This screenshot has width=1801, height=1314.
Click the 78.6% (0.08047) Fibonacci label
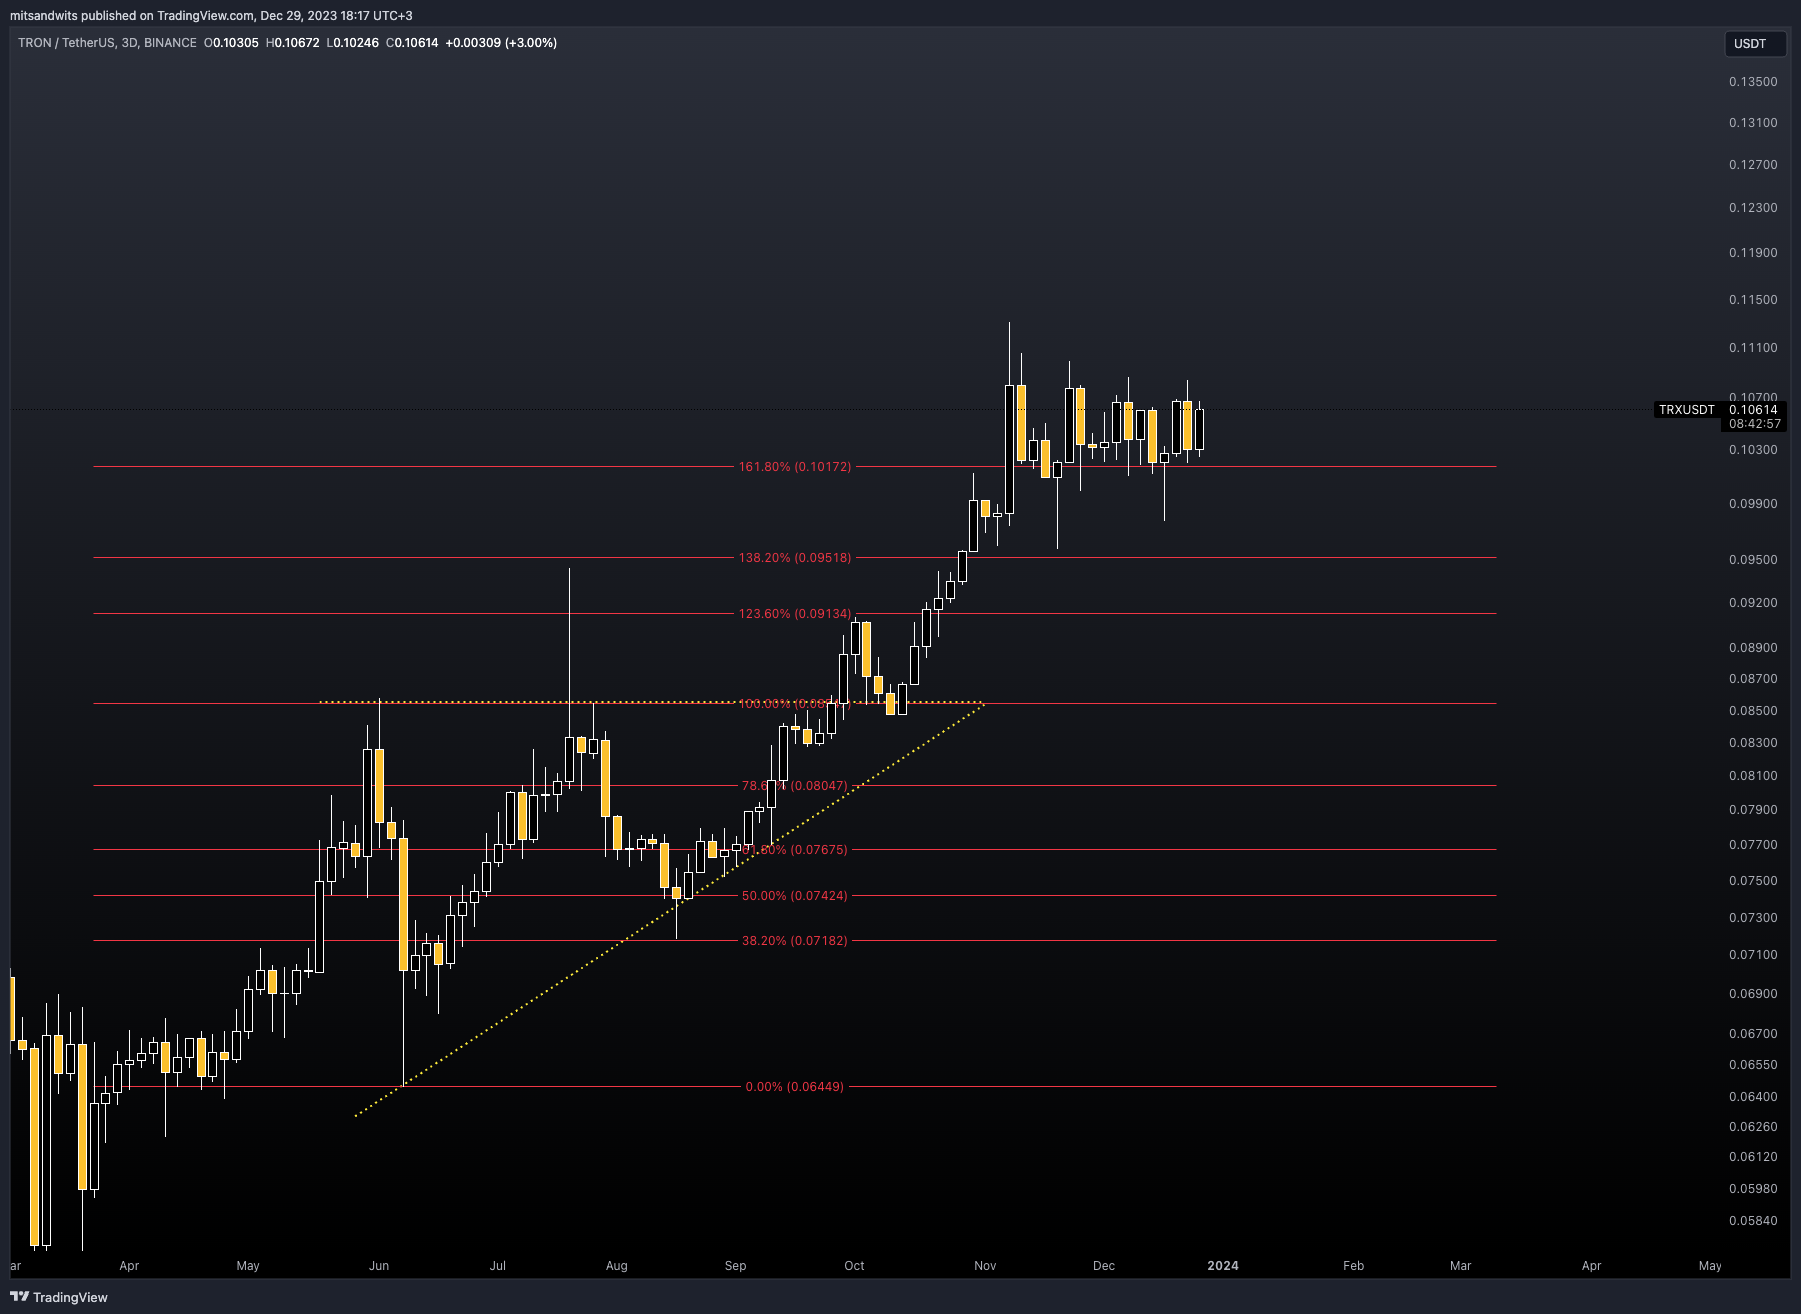pos(795,786)
